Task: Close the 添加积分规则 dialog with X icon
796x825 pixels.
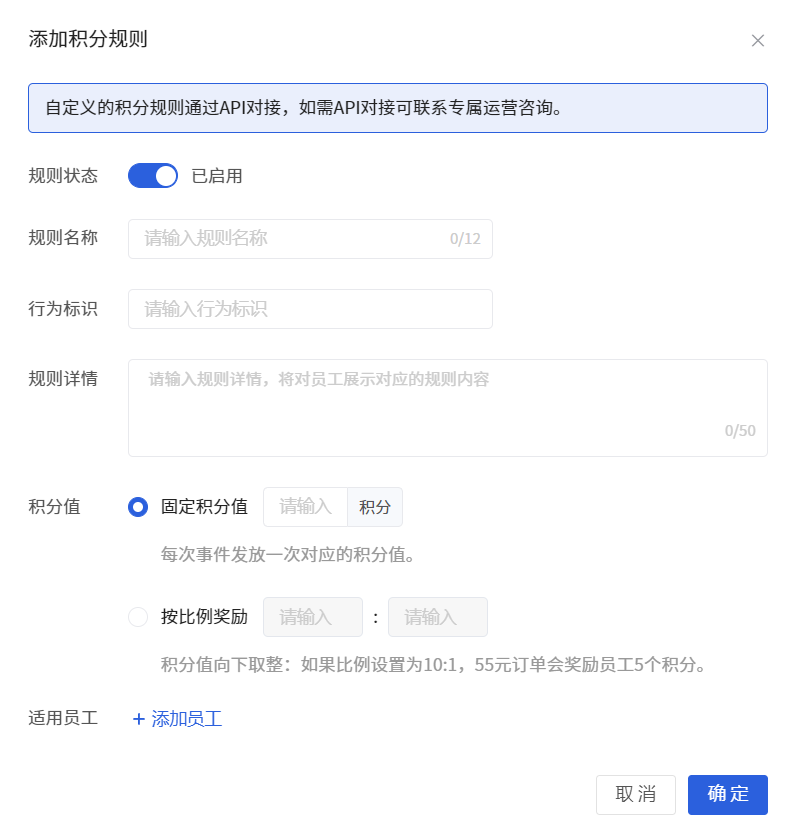Action: [757, 41]
